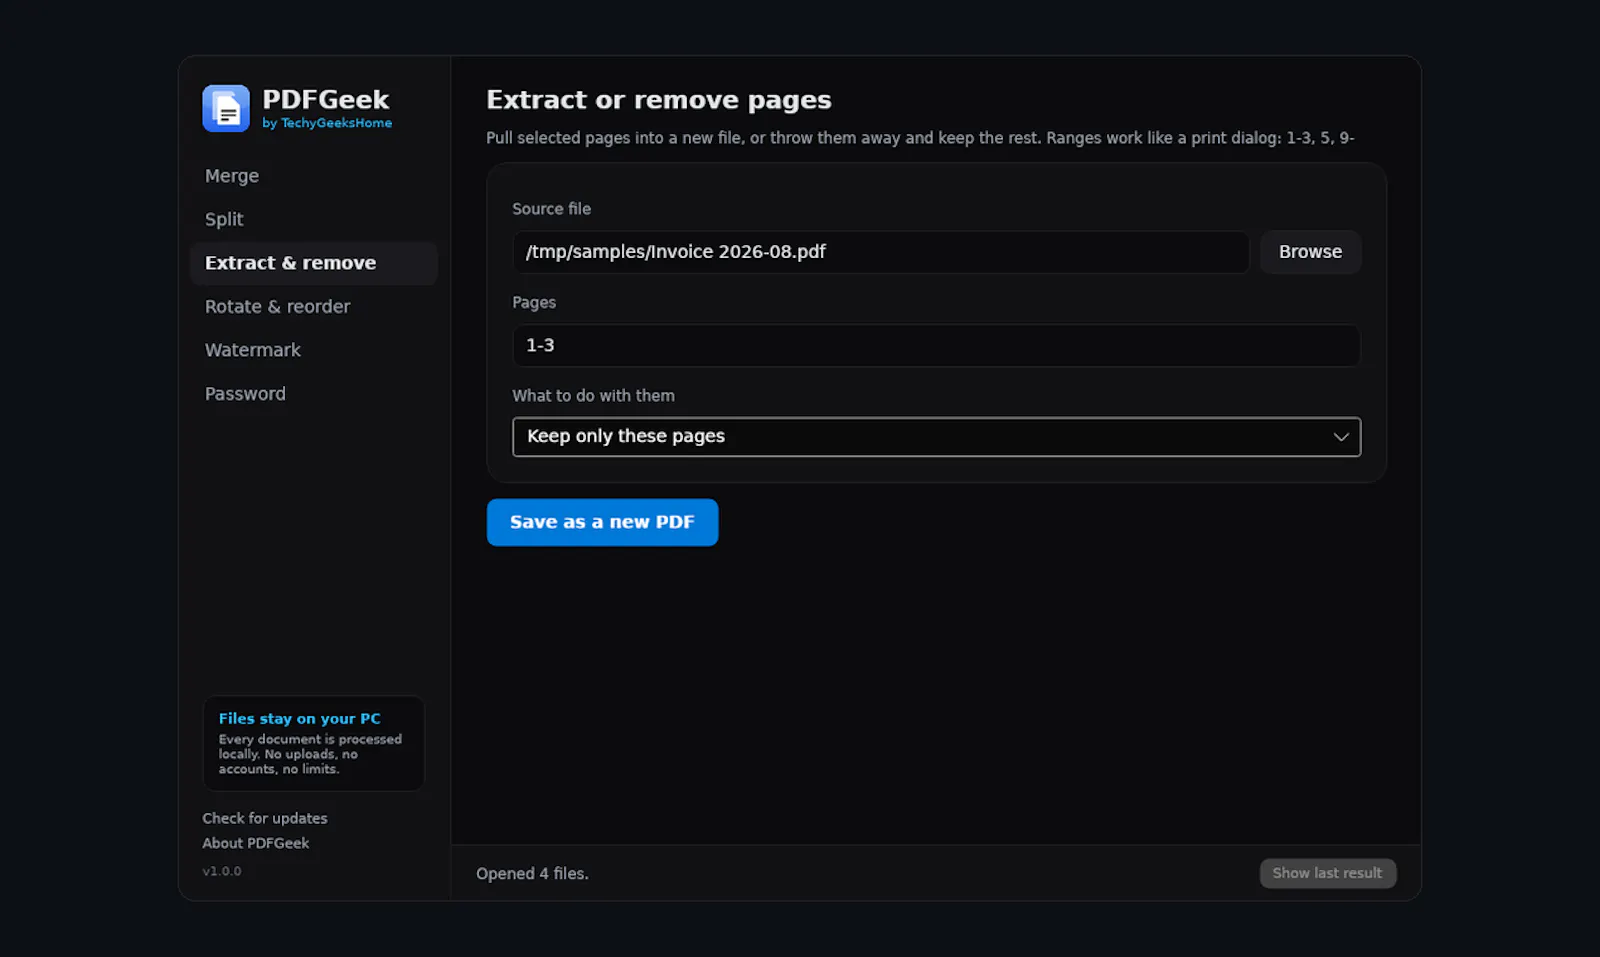Open the 'Keep only these pages' dropdown
Screen dimensions: 1600x957
tap(936, 437)
